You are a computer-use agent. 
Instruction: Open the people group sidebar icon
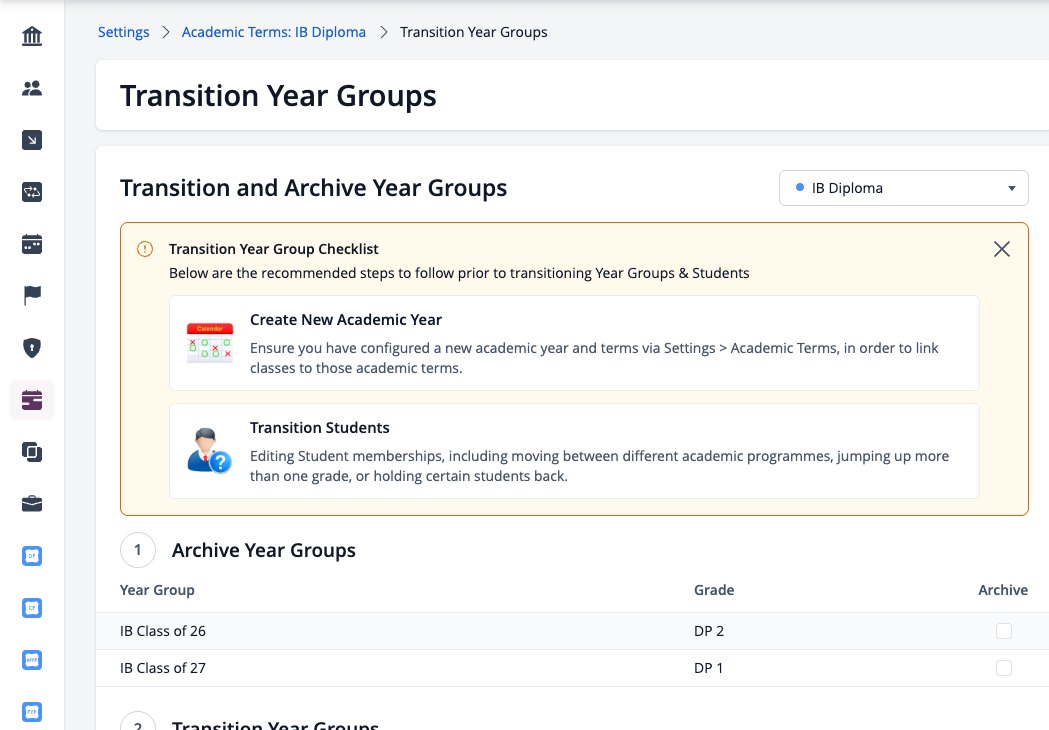[x=31, y=88]
